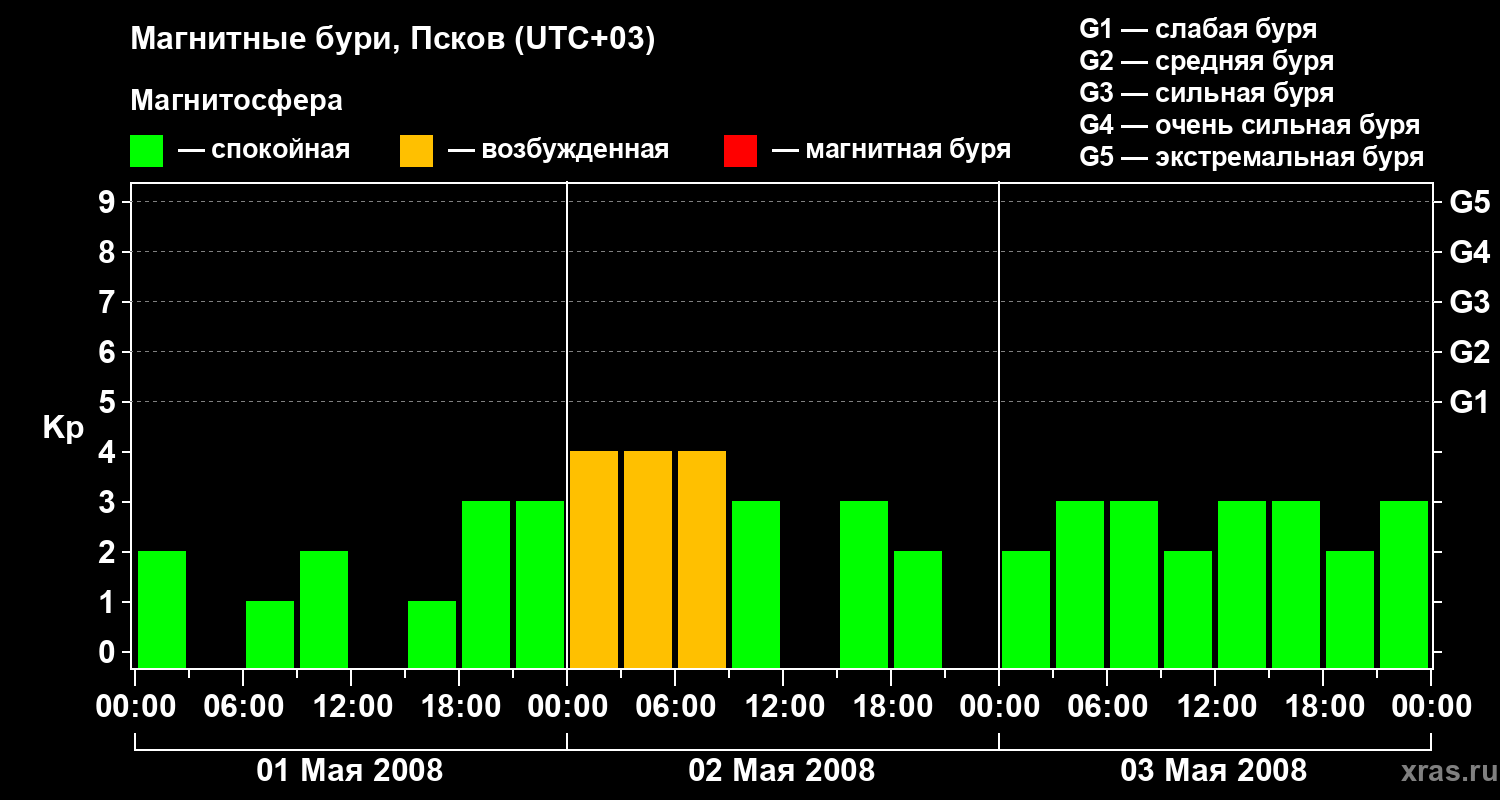Click the '01 Мая 2008' date label

tap(350, 771)
